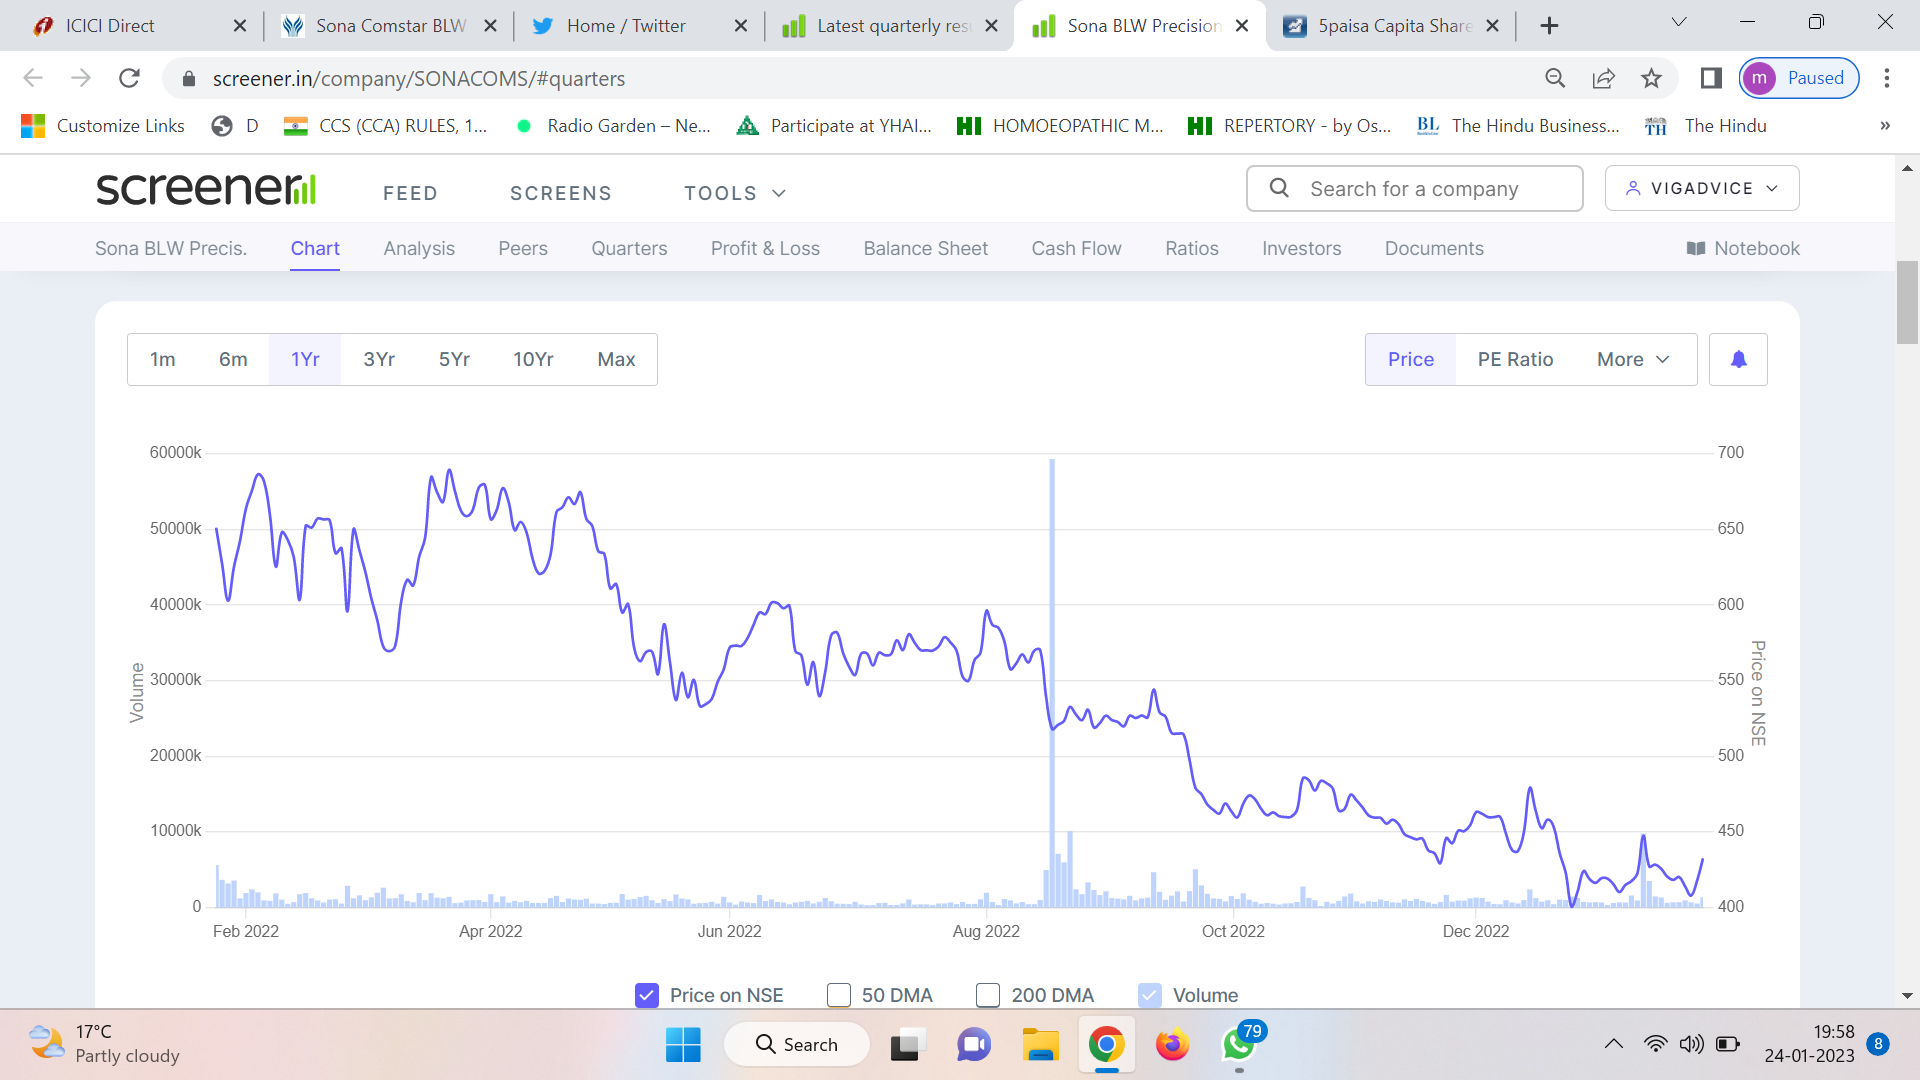Switch chart to PE Ratio view

point(1515,359)
